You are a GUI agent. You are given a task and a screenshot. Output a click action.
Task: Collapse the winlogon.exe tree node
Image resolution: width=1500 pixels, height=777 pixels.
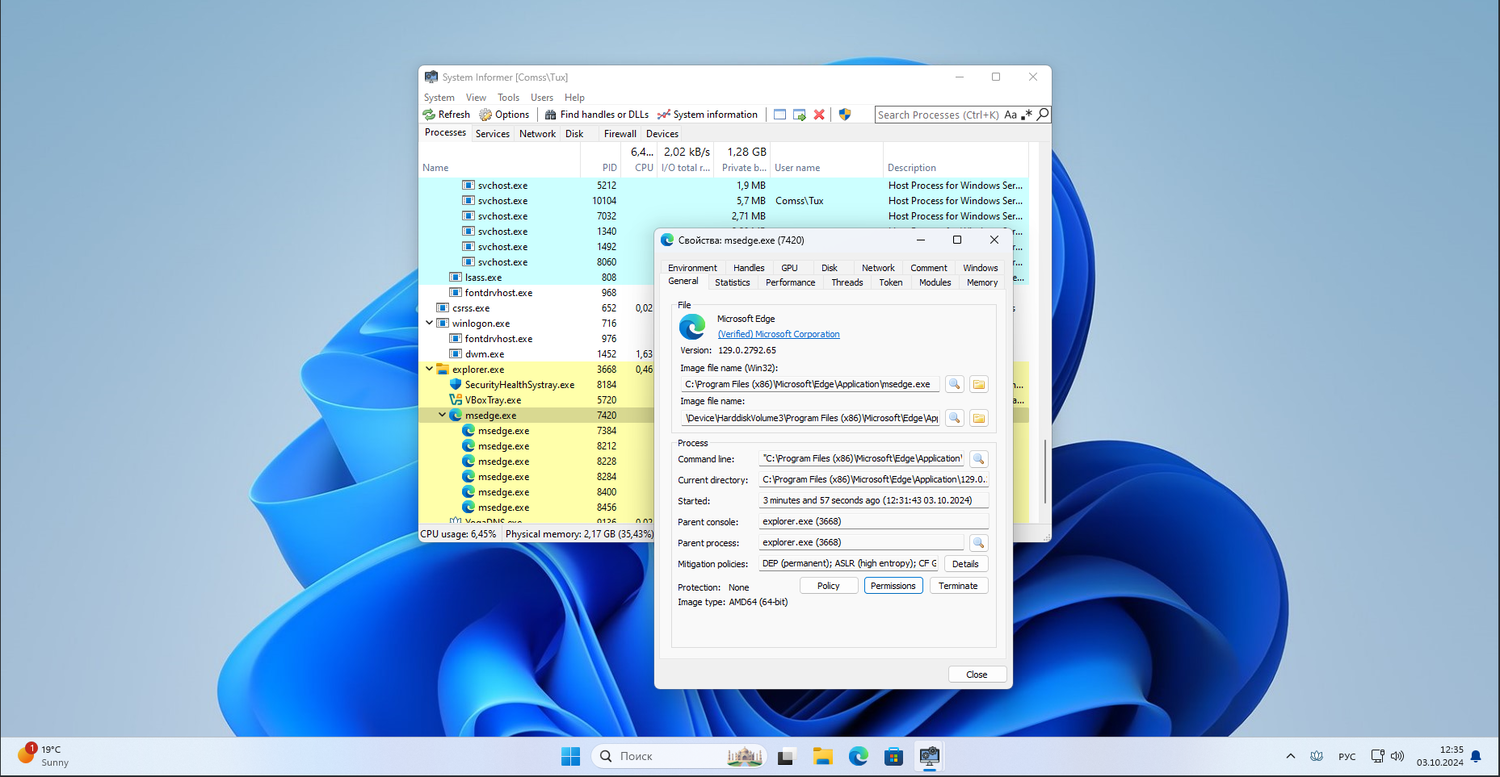click(x=430, y=323)
